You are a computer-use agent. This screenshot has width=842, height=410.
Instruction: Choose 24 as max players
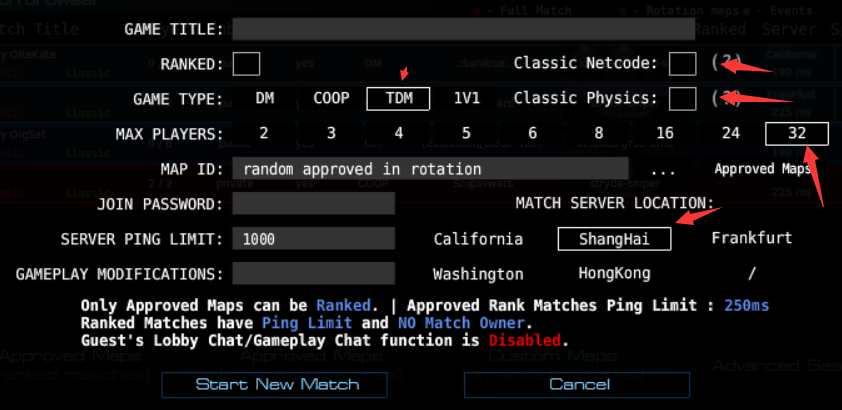(731, 133)
